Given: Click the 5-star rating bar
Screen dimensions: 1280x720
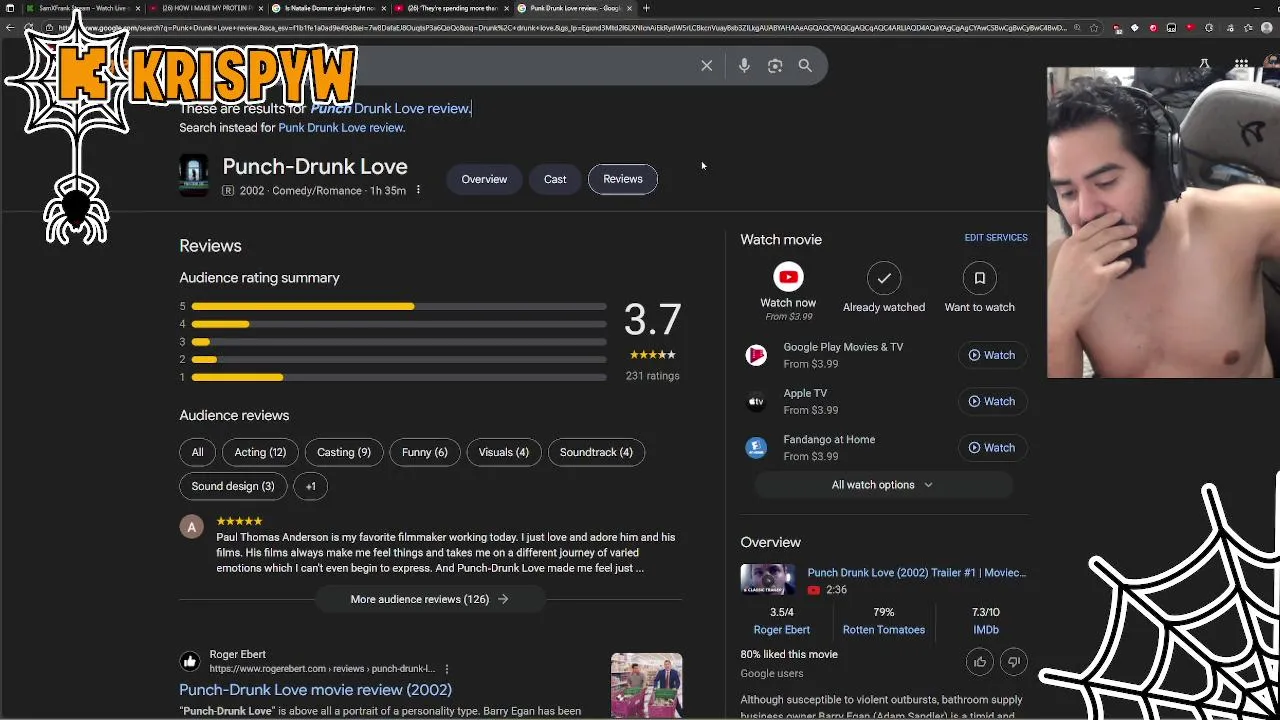Looking at the screenshot, I should click(398, 306).
